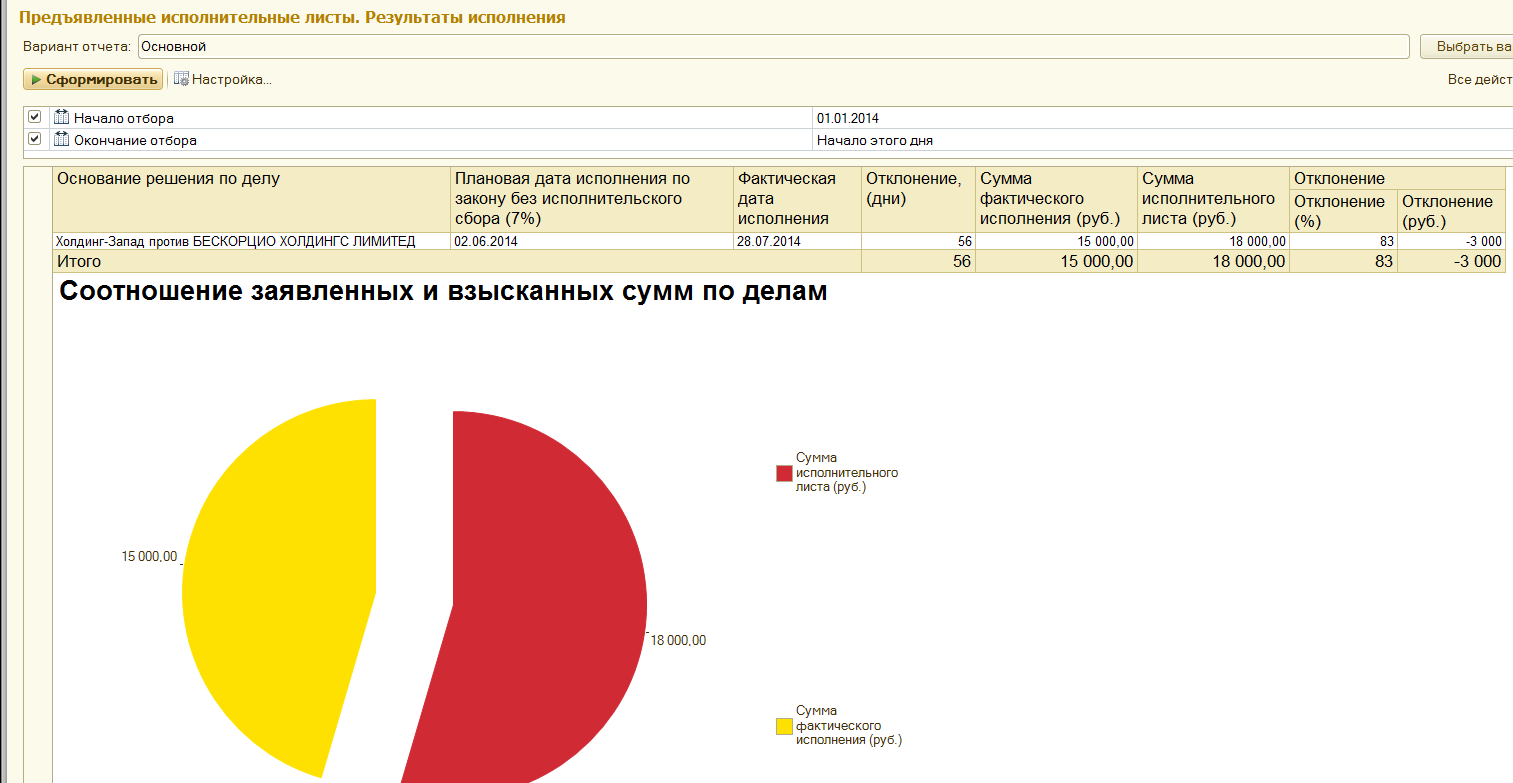Select the value Начало этого дня
Image resolution: width=1513 pixels, height=783 pixels.
875,140
